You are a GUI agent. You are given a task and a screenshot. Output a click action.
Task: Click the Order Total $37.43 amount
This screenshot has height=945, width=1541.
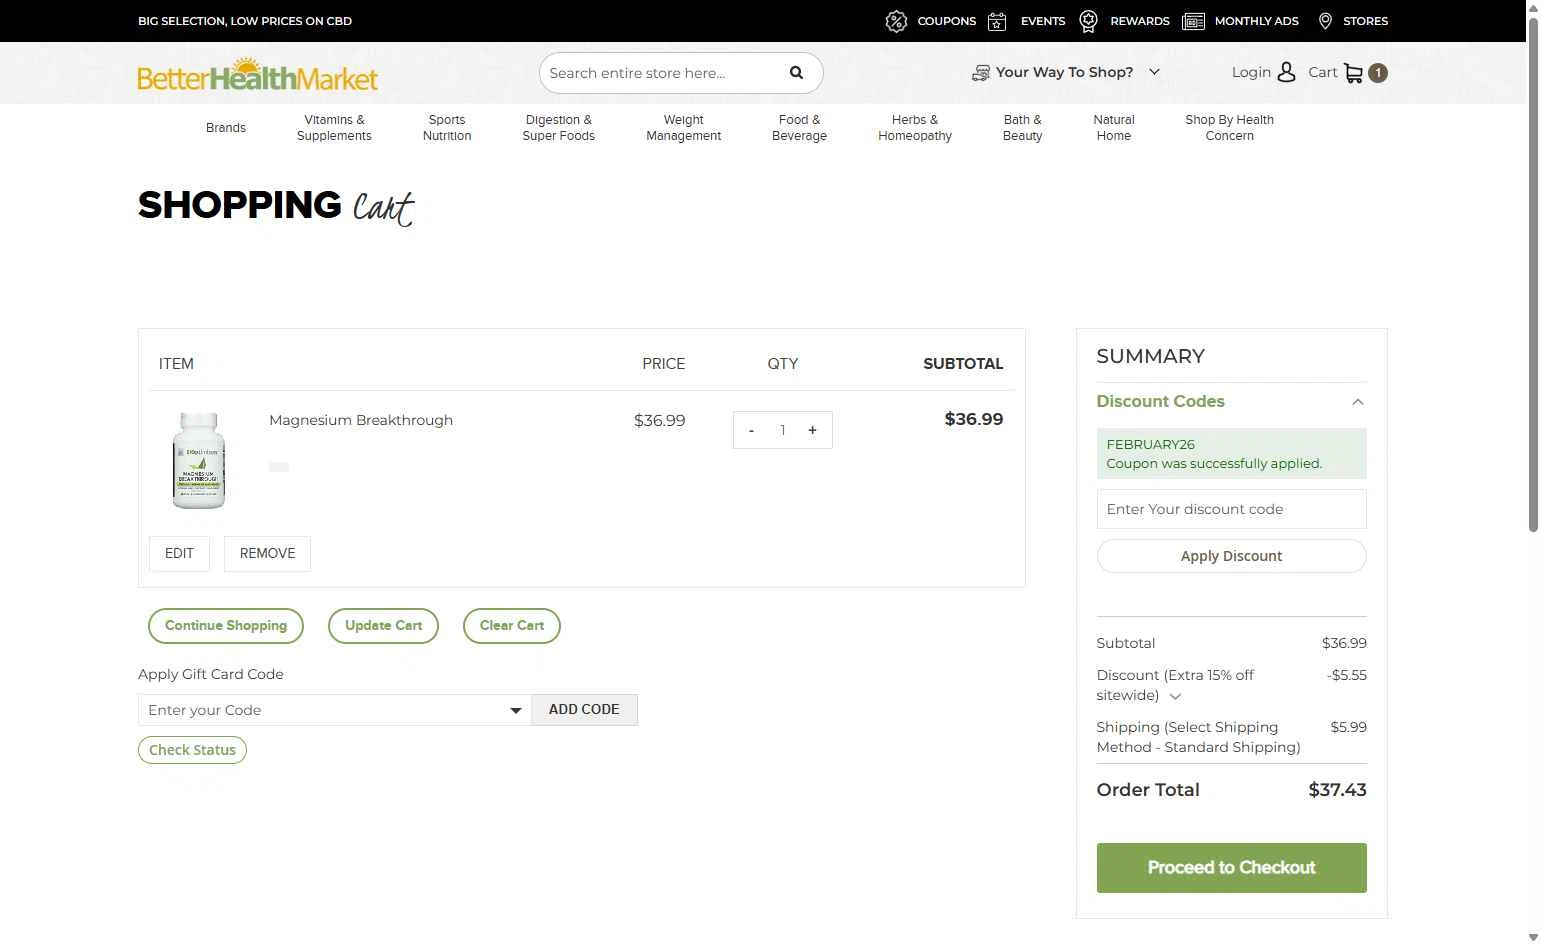pyautogui.click(x=1337, y=790)
